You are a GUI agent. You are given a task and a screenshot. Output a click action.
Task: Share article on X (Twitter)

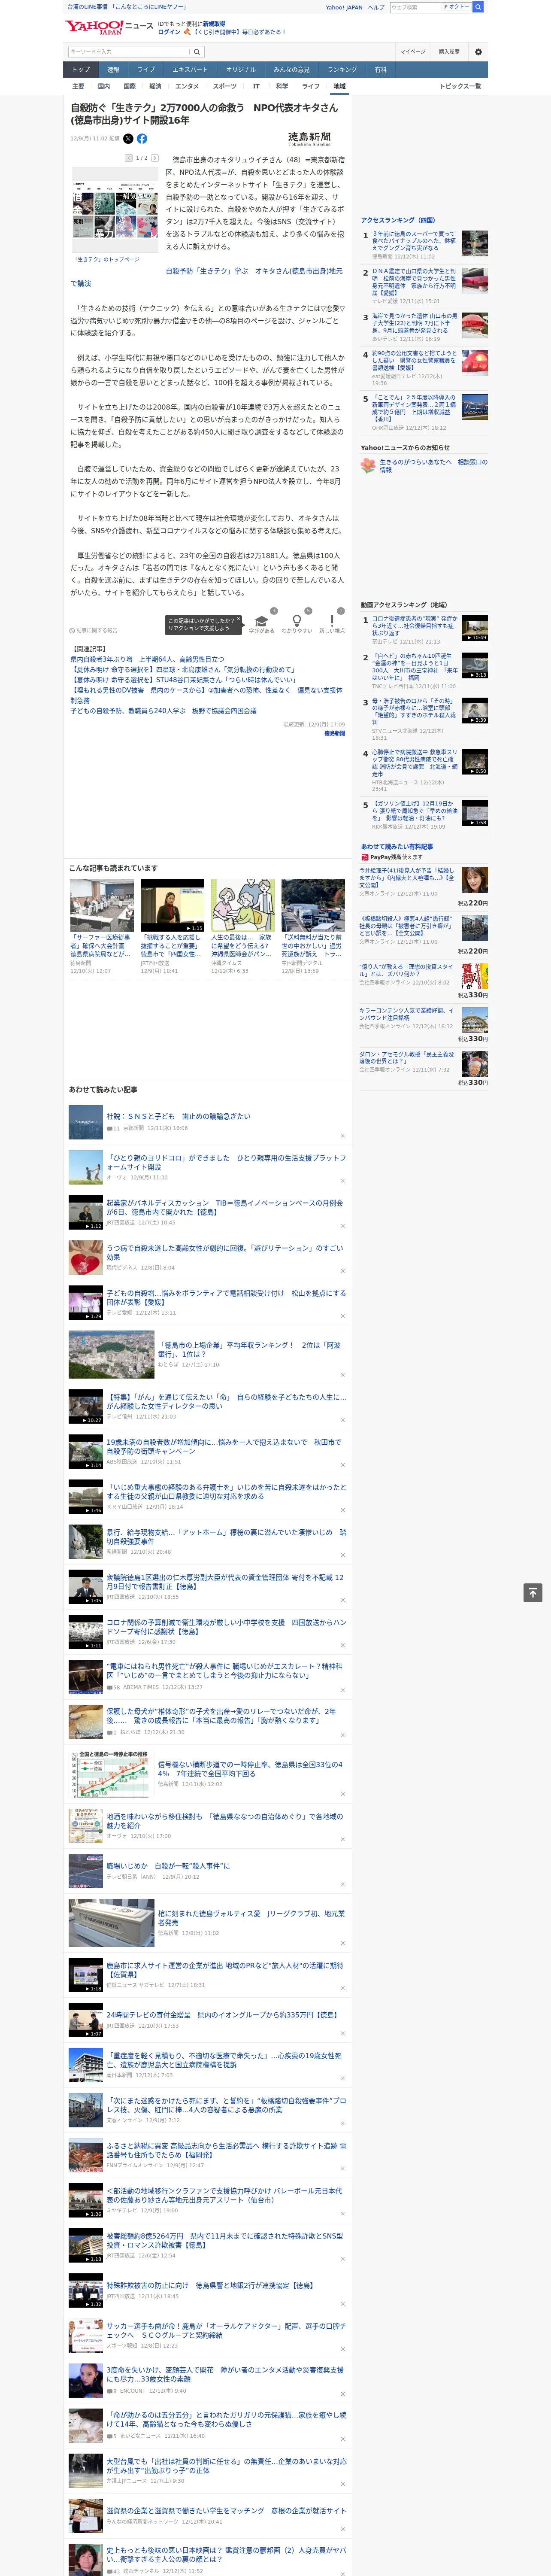click(x=128, y=139)
